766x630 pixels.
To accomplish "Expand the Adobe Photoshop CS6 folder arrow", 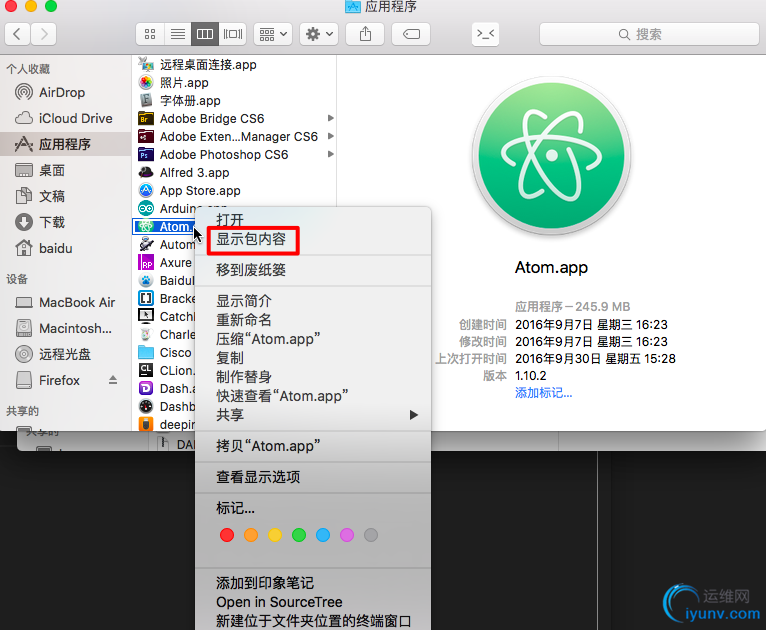I will 330,154.
